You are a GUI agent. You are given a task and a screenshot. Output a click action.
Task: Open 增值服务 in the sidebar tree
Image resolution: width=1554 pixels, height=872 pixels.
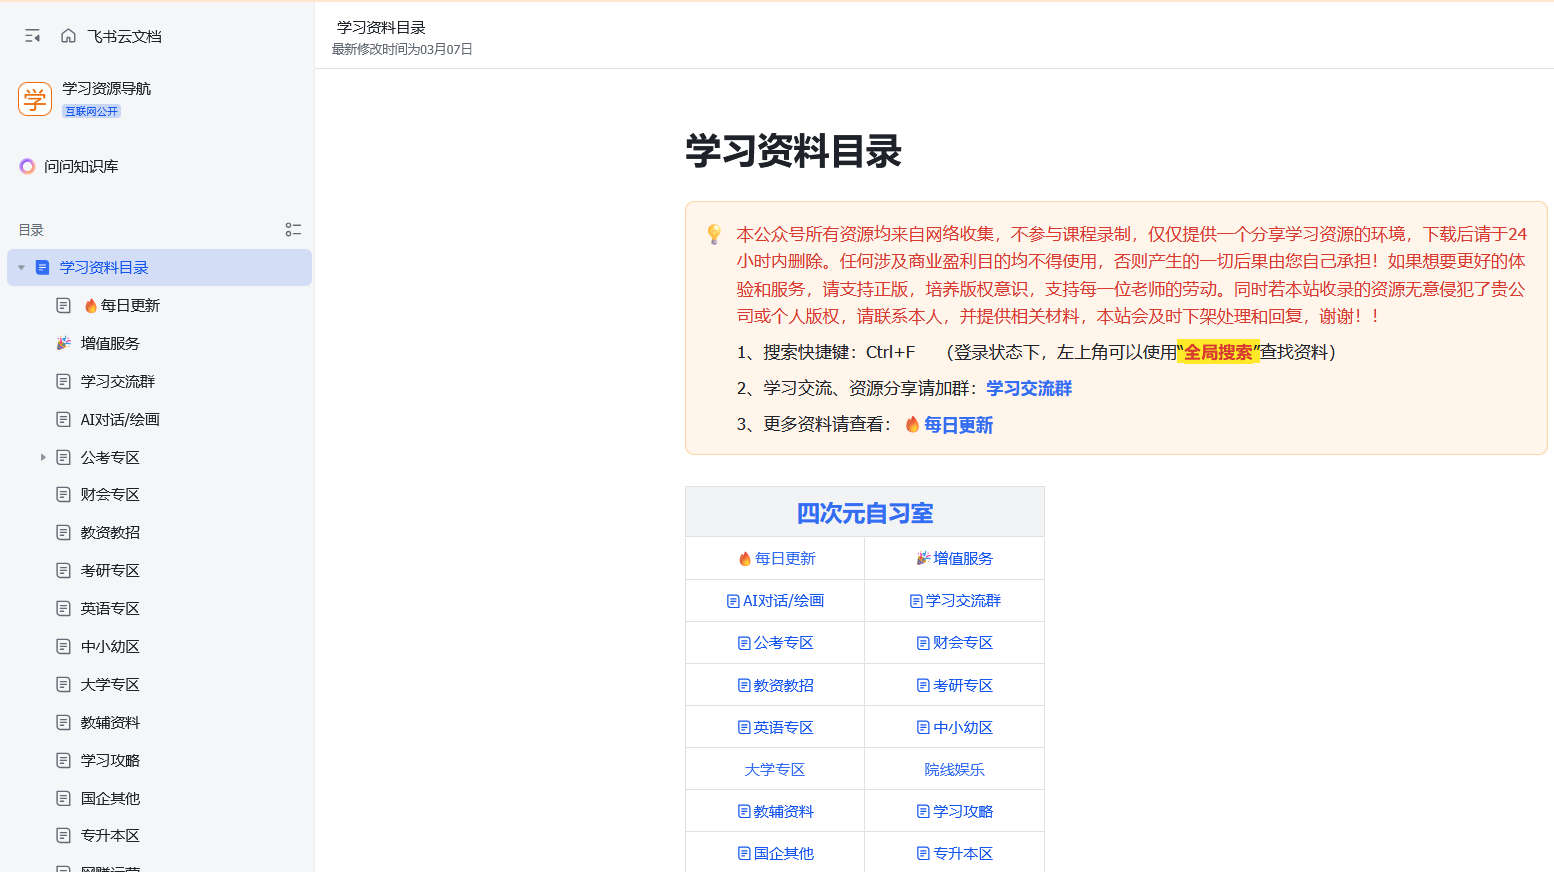point(110,344)
